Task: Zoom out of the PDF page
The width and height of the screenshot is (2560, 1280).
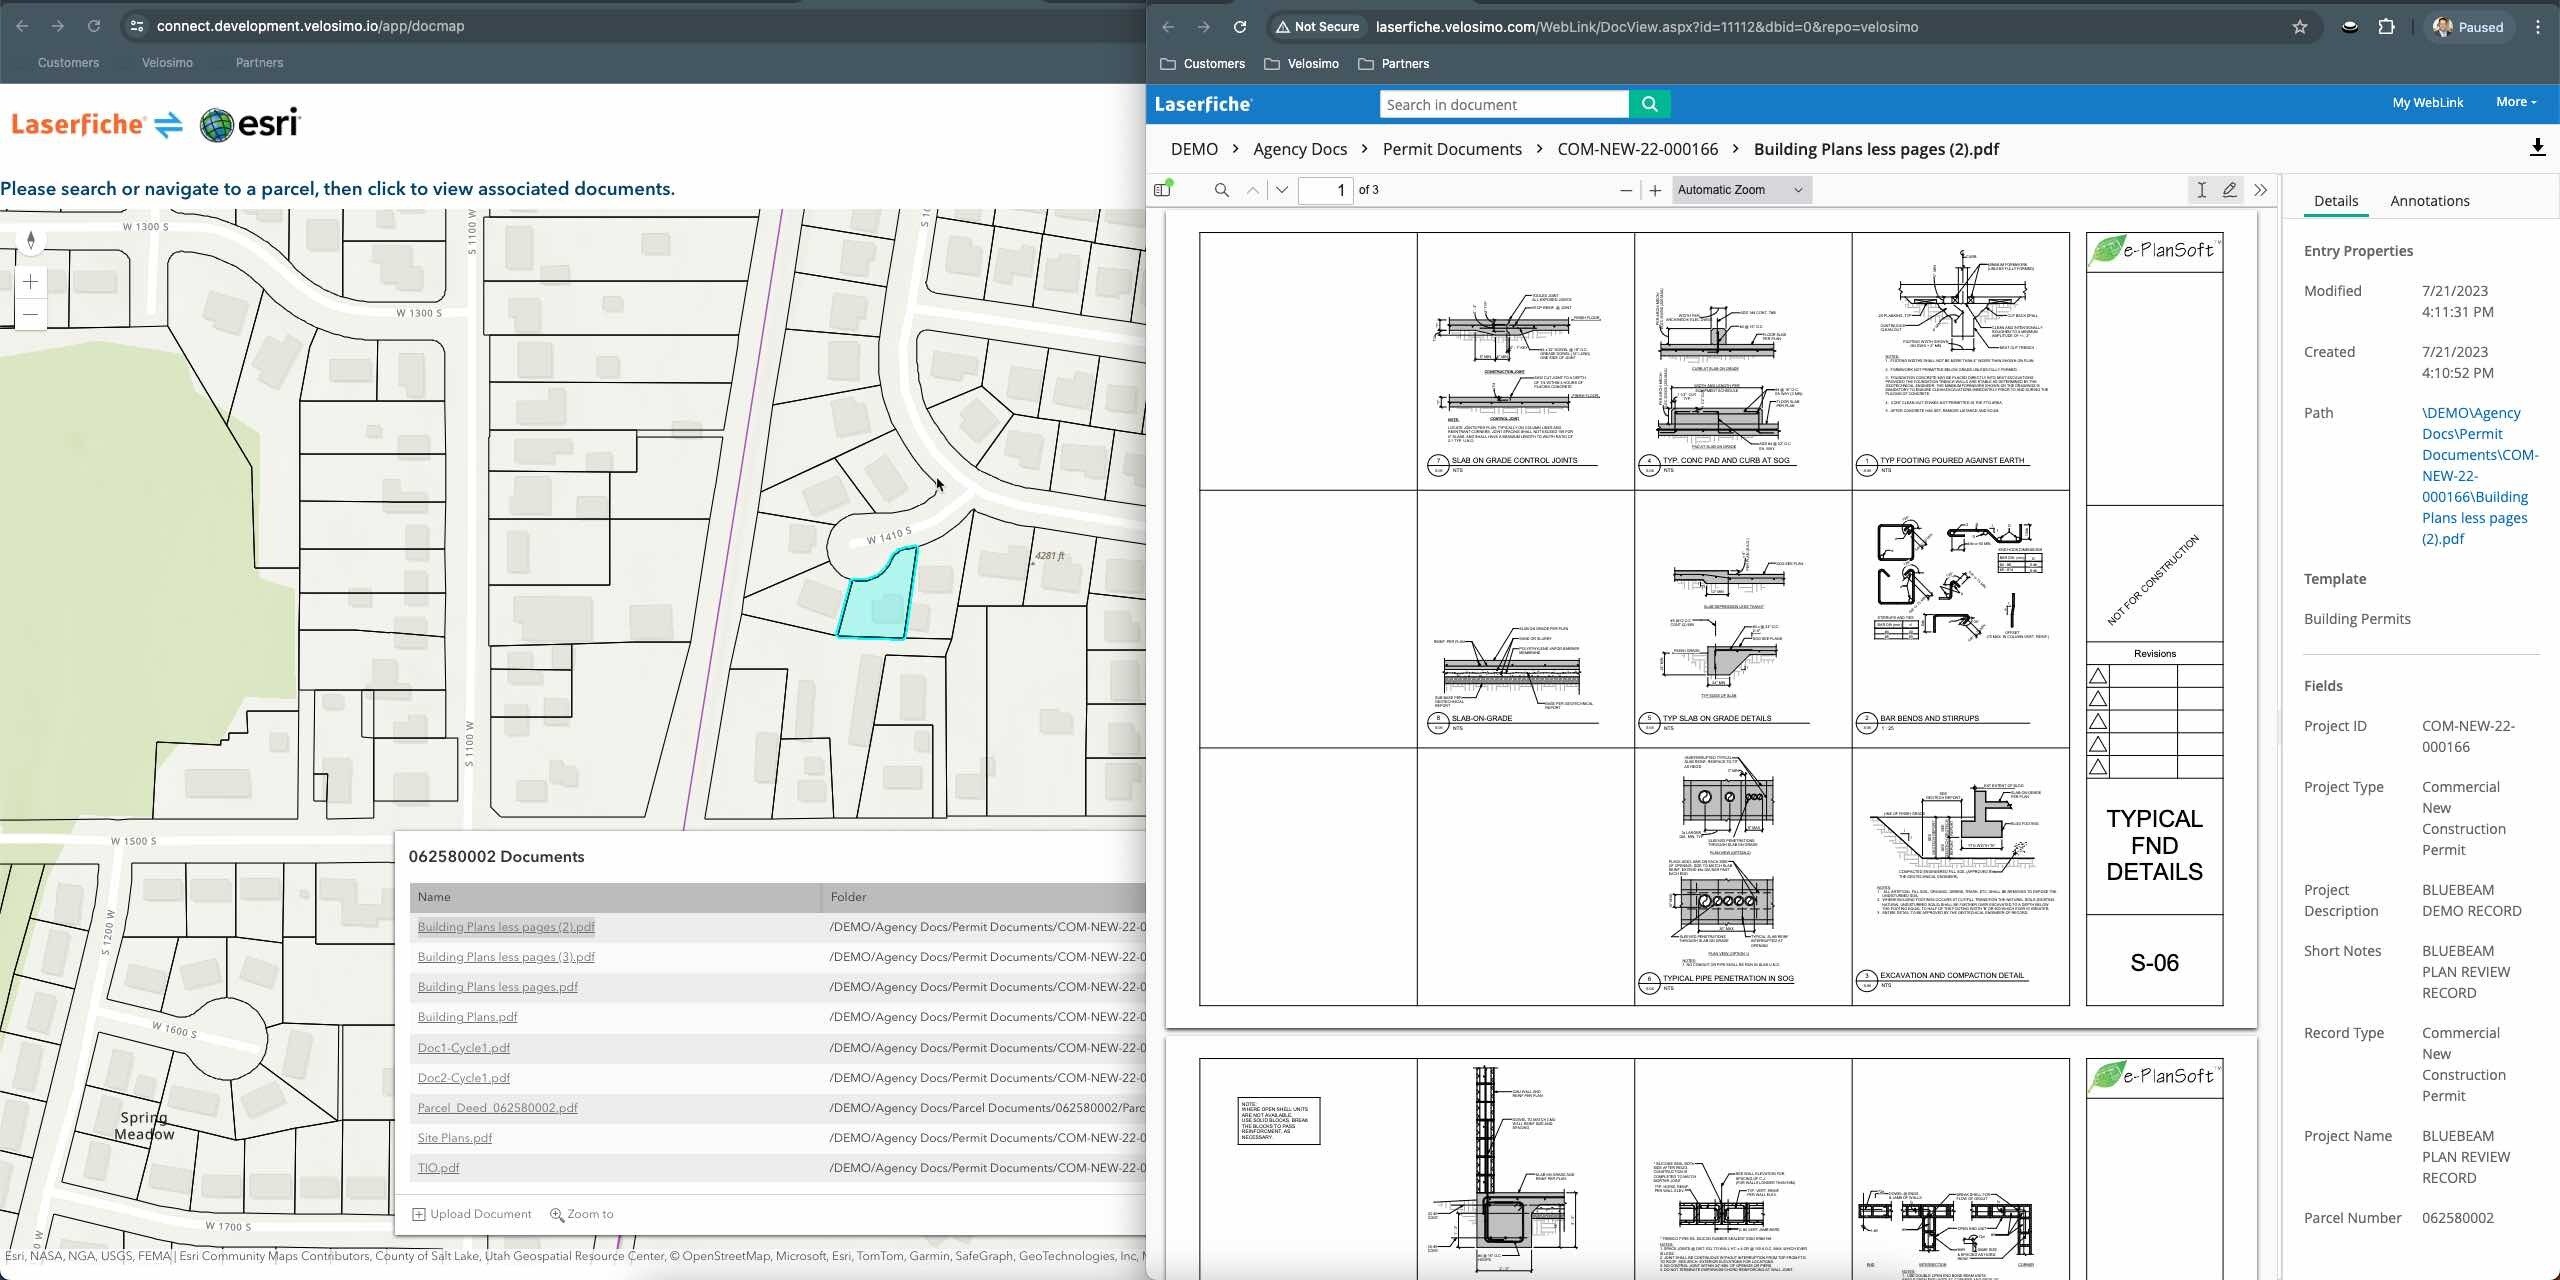Action: (1625, 190)
